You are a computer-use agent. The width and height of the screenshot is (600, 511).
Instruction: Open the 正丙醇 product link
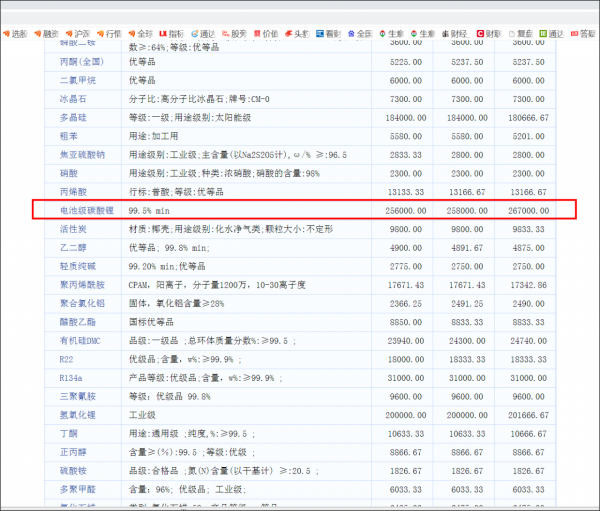(x=73, y=452)
